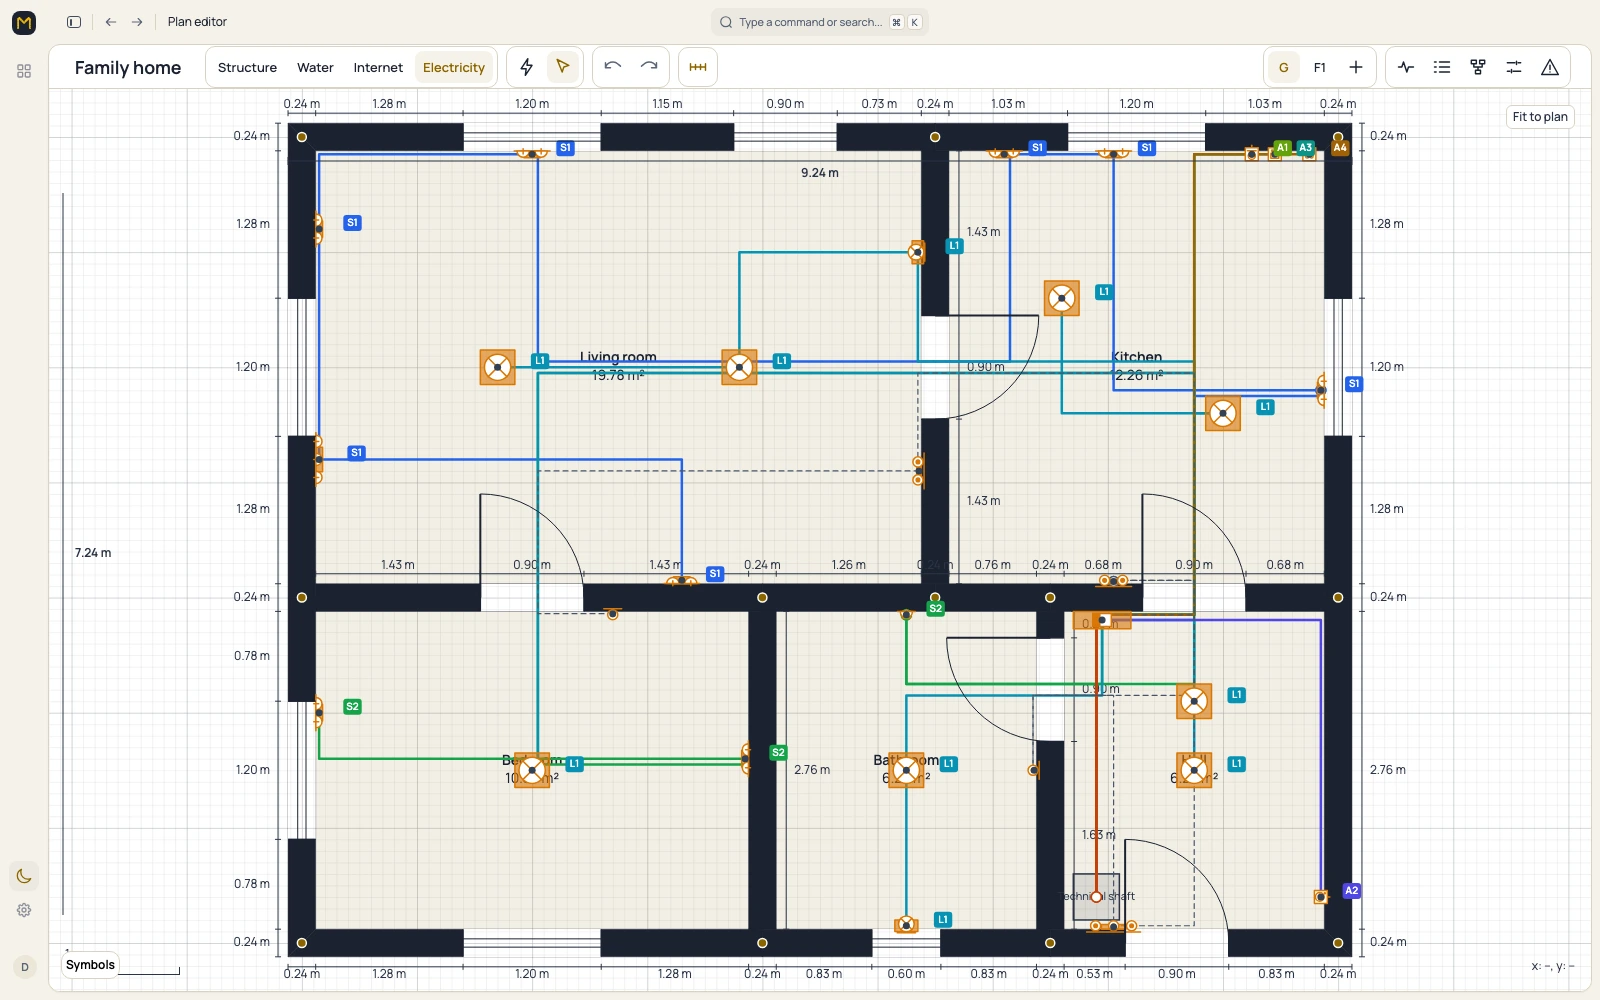
Task: Open the dashboard grid icon in left rail
Action: (x=24, y=71)
